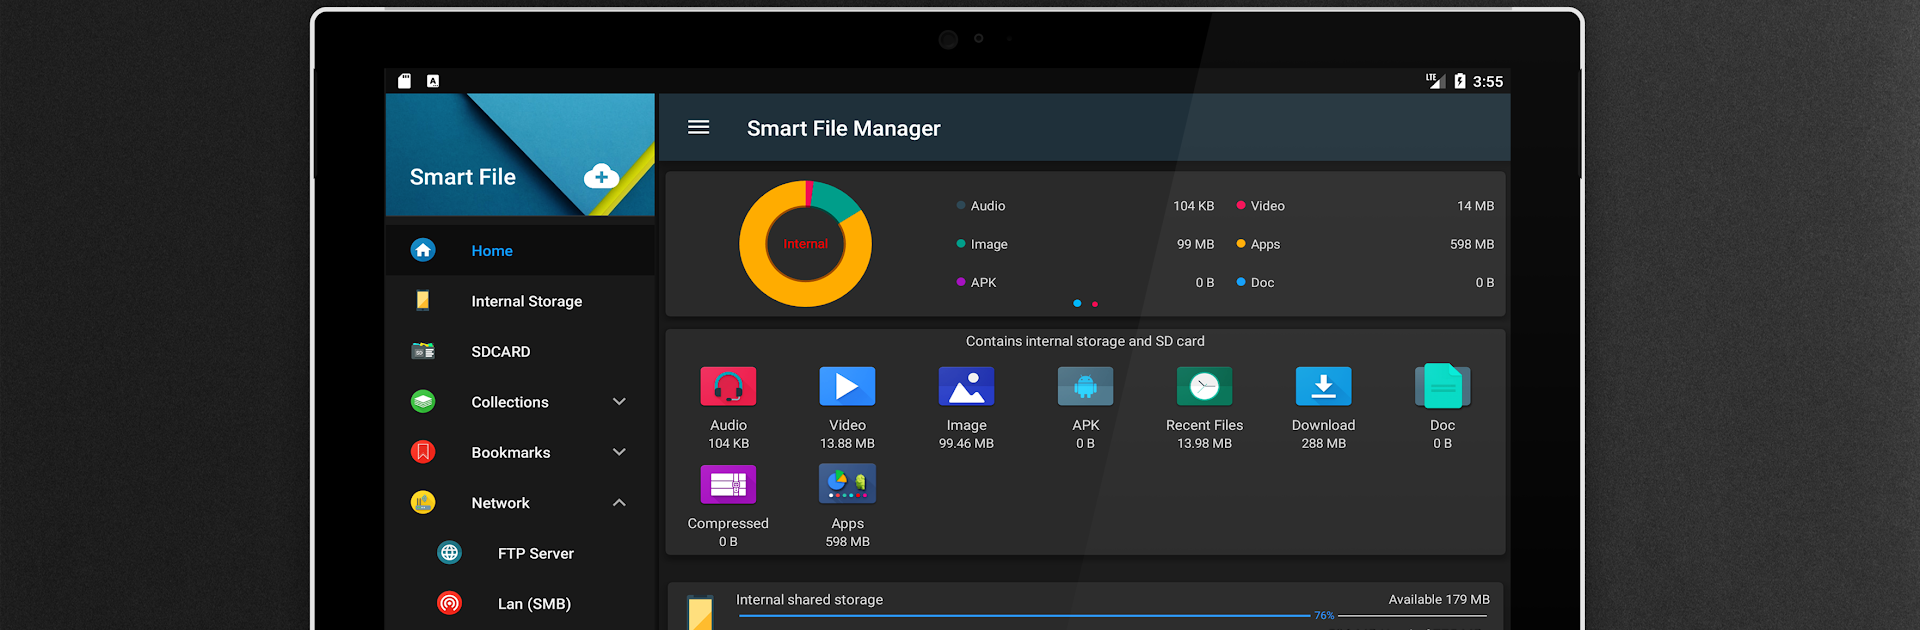Open FTP Server entry

pyautogui.click(x=520, y=552)
